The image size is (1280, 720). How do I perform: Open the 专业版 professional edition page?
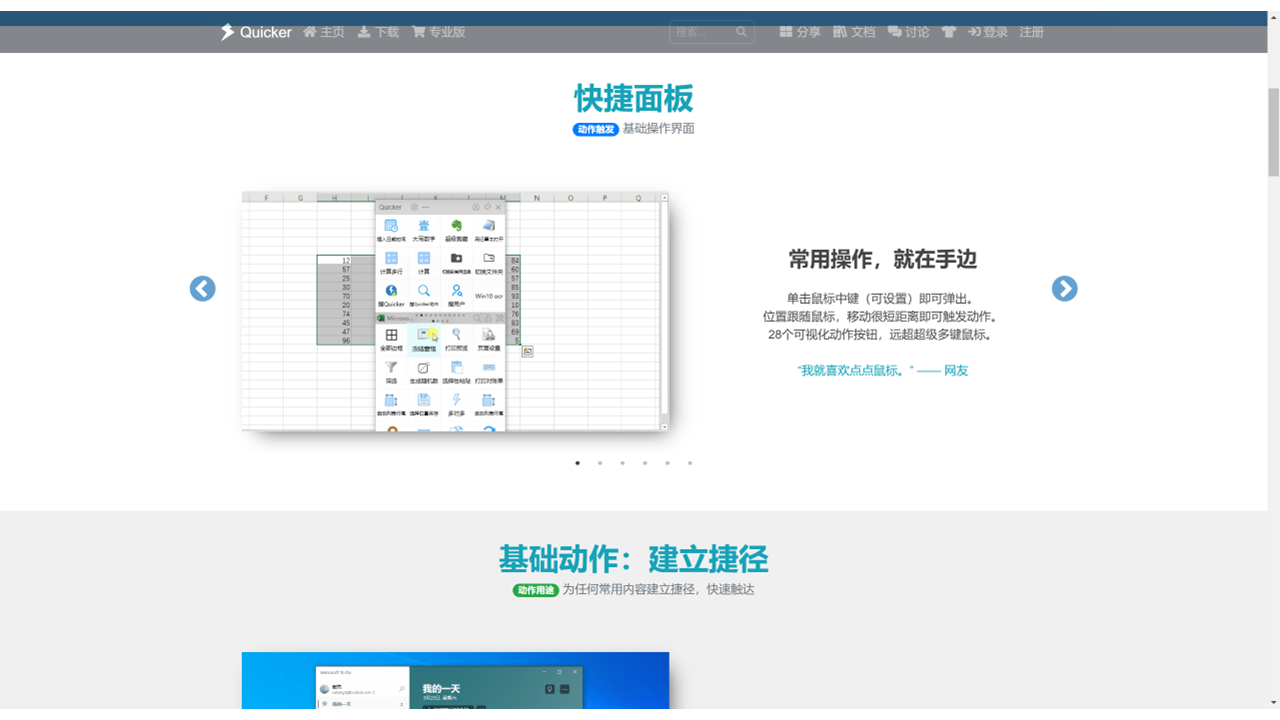pos(438,32)
